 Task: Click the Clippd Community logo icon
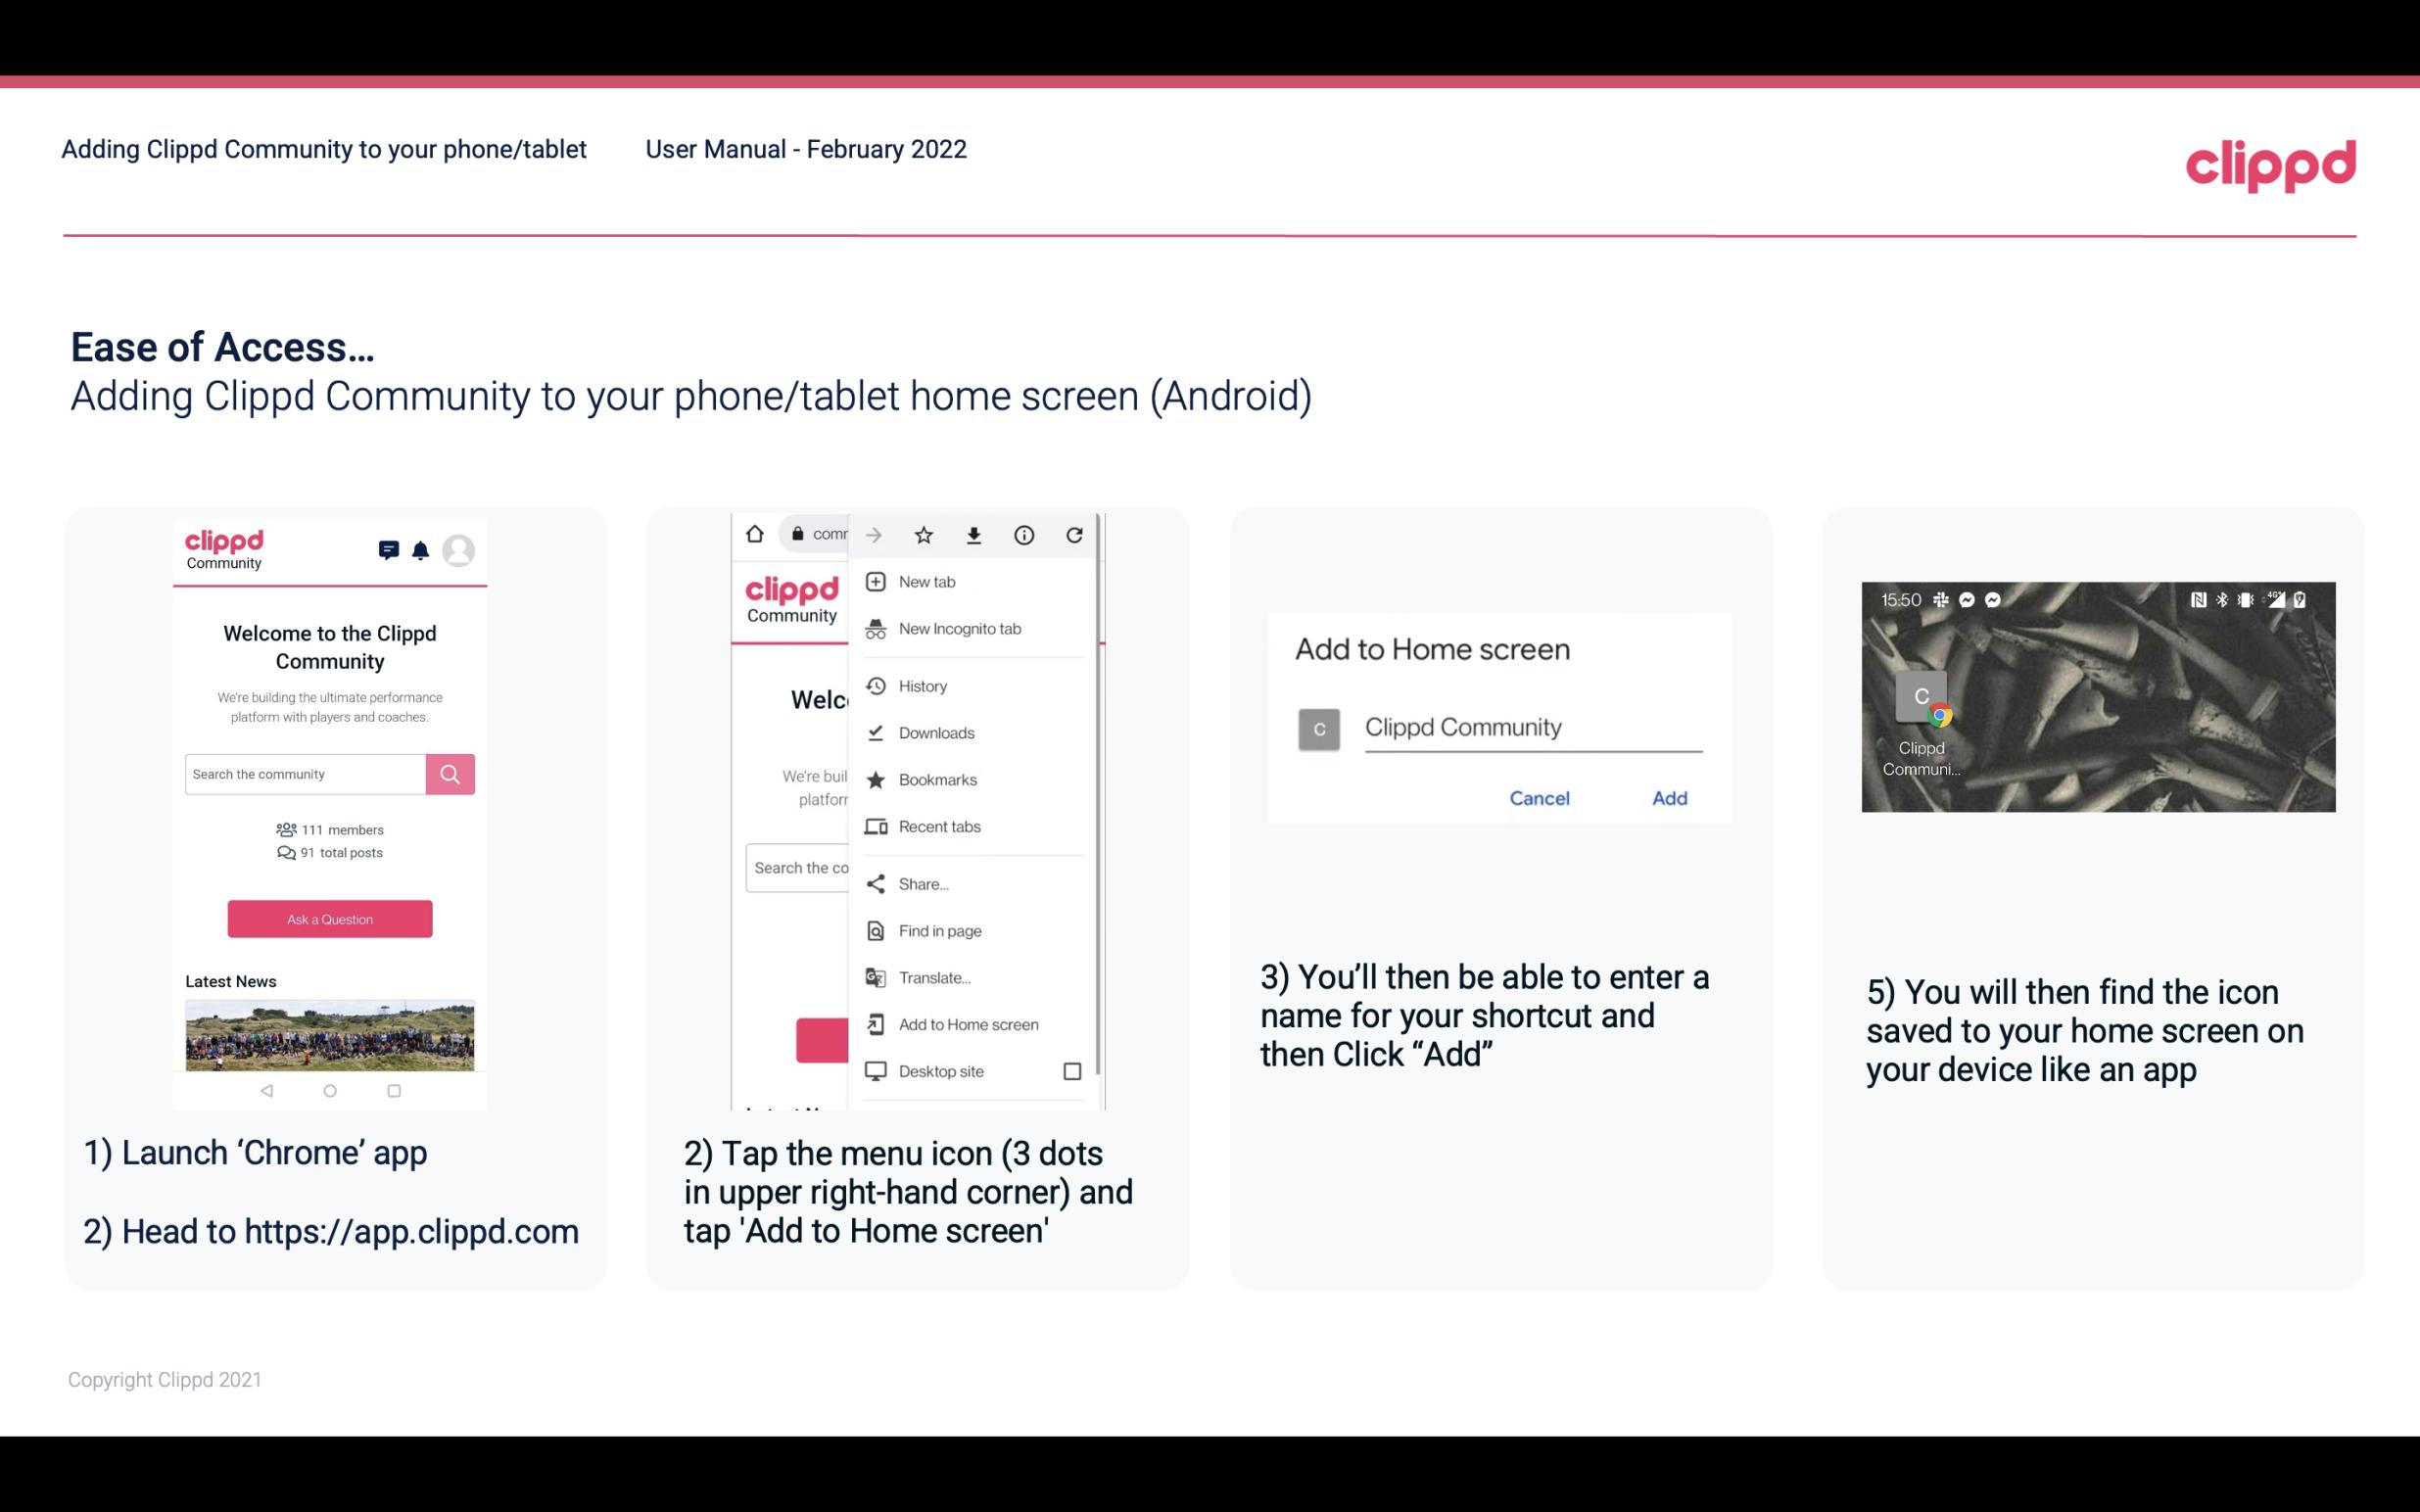(224, 547)
